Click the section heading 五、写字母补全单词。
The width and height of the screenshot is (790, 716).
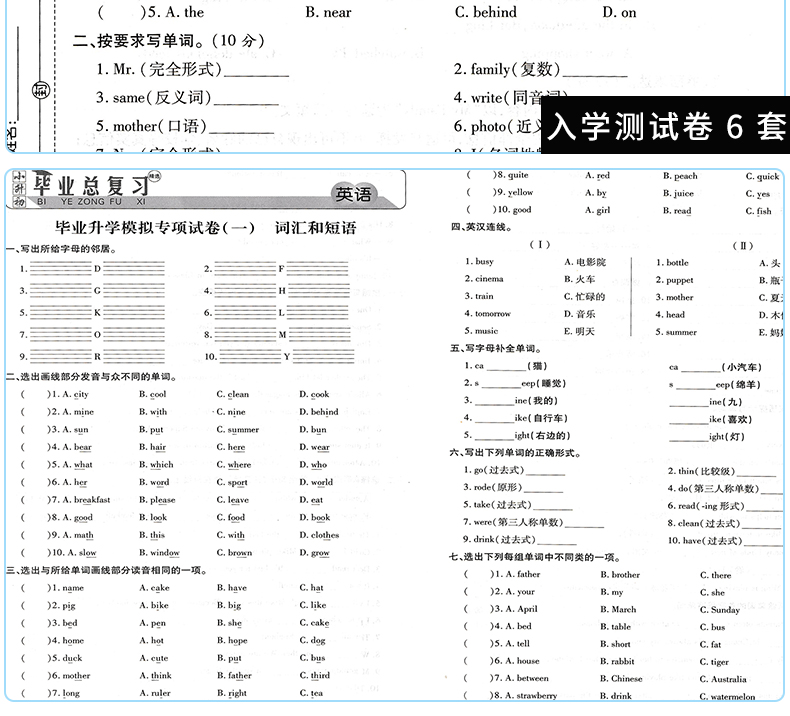tap(495, 348)
